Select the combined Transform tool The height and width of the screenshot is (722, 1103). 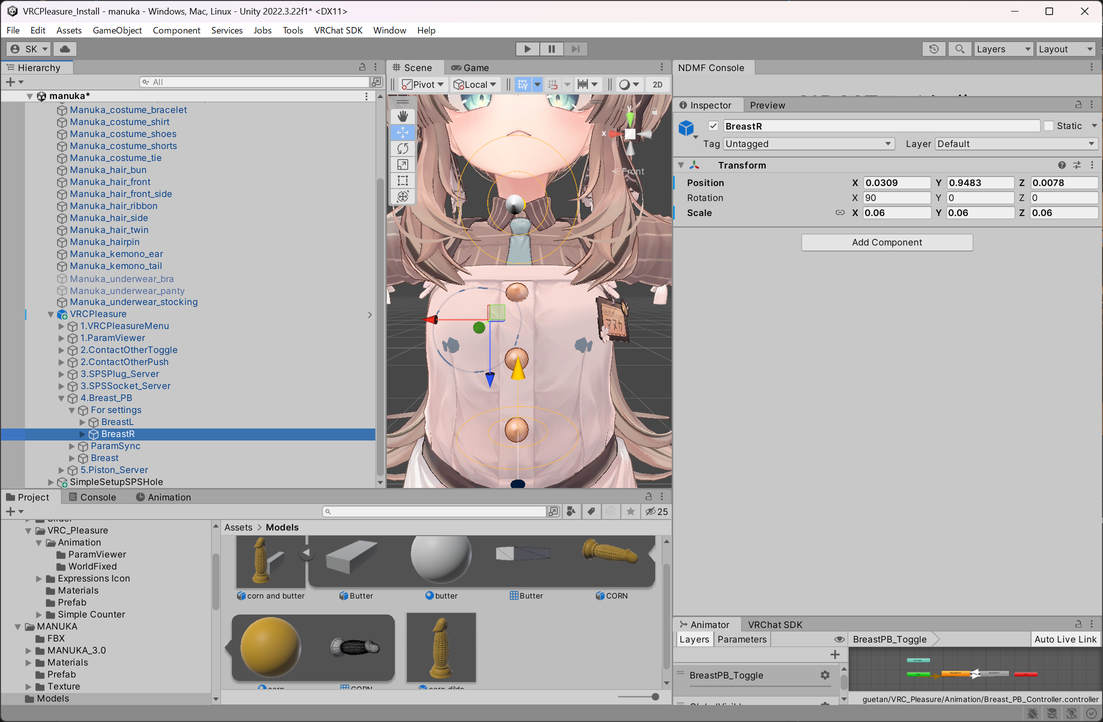coord(402,197)
